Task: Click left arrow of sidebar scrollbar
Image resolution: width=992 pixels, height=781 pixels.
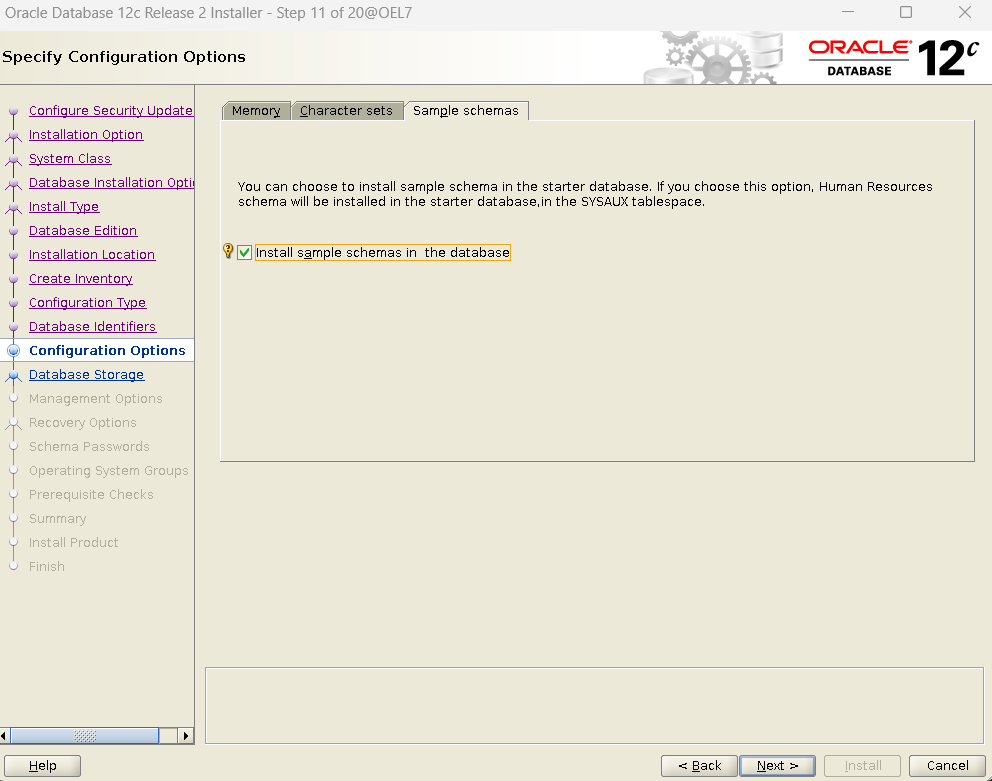Action: point(4,735)
